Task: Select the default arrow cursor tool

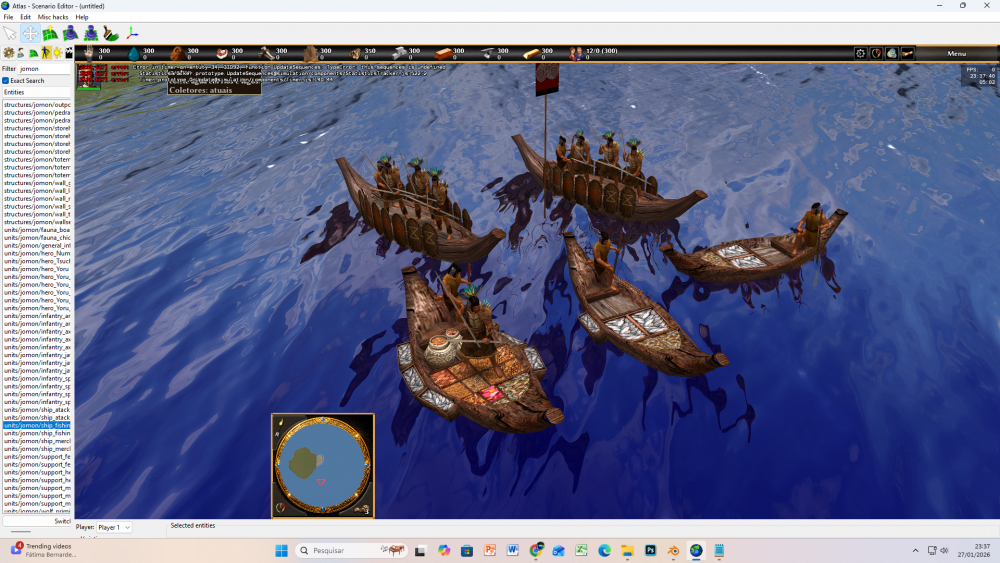Action: (x=10, y=34)
